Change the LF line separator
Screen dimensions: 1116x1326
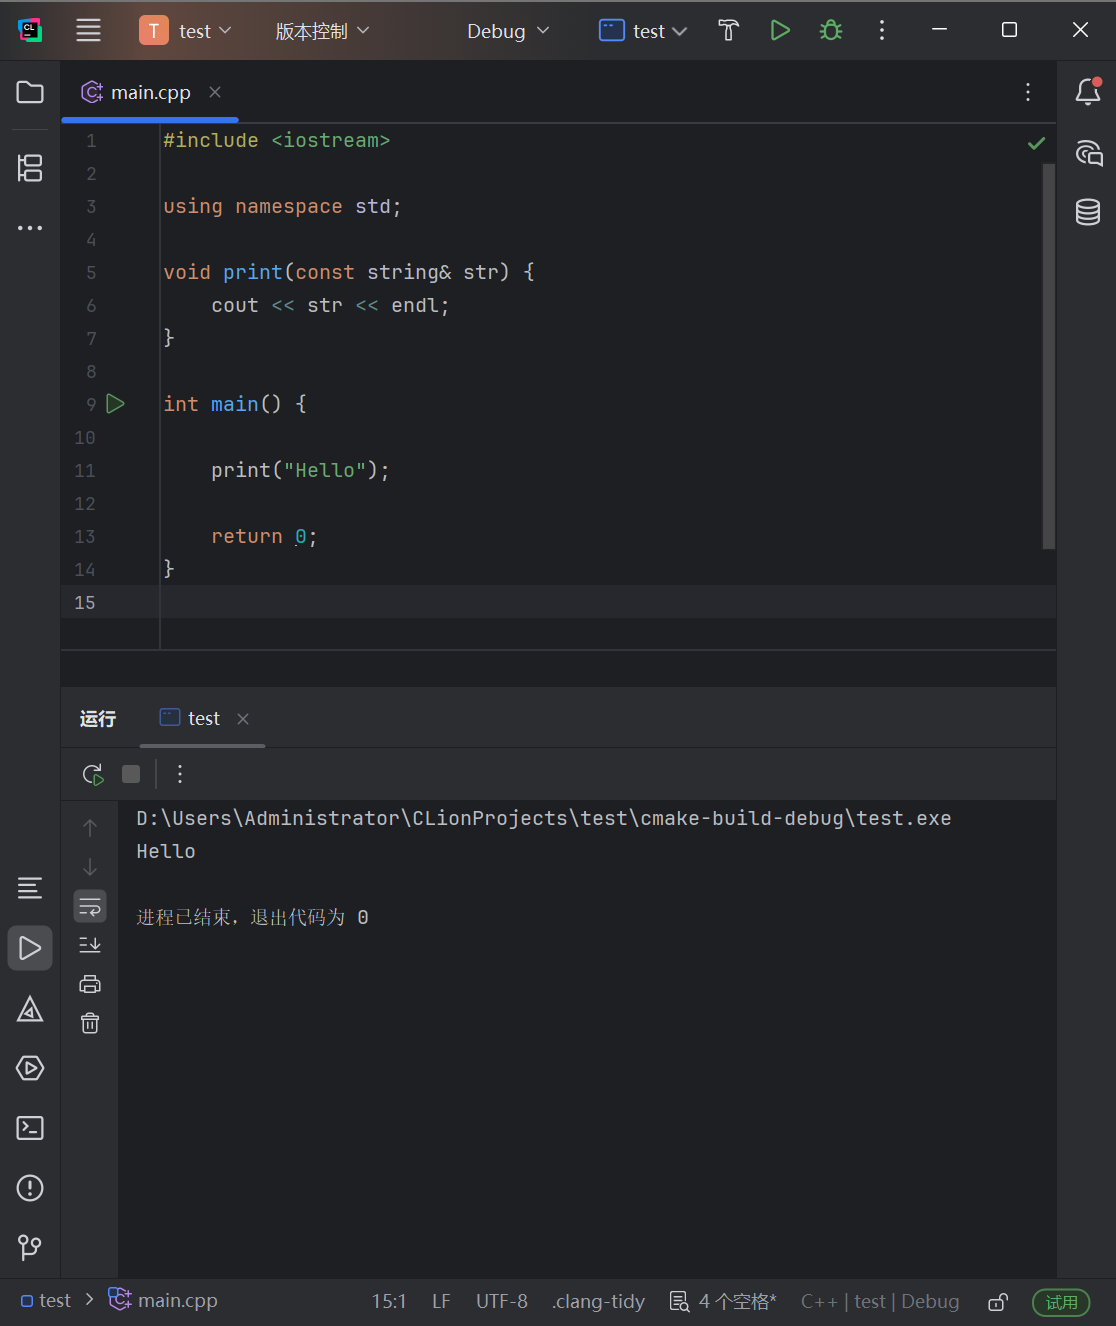click(x=441, y=1301)
